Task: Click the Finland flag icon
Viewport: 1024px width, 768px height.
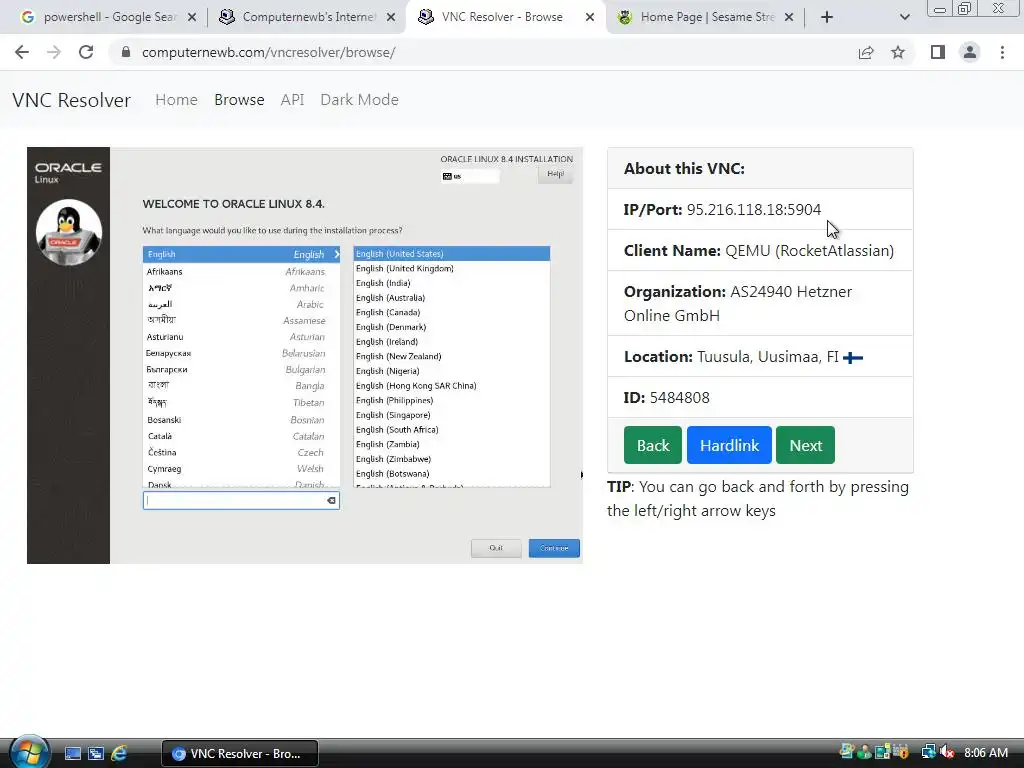Action: pyautogui.click(x=853, y=357)
